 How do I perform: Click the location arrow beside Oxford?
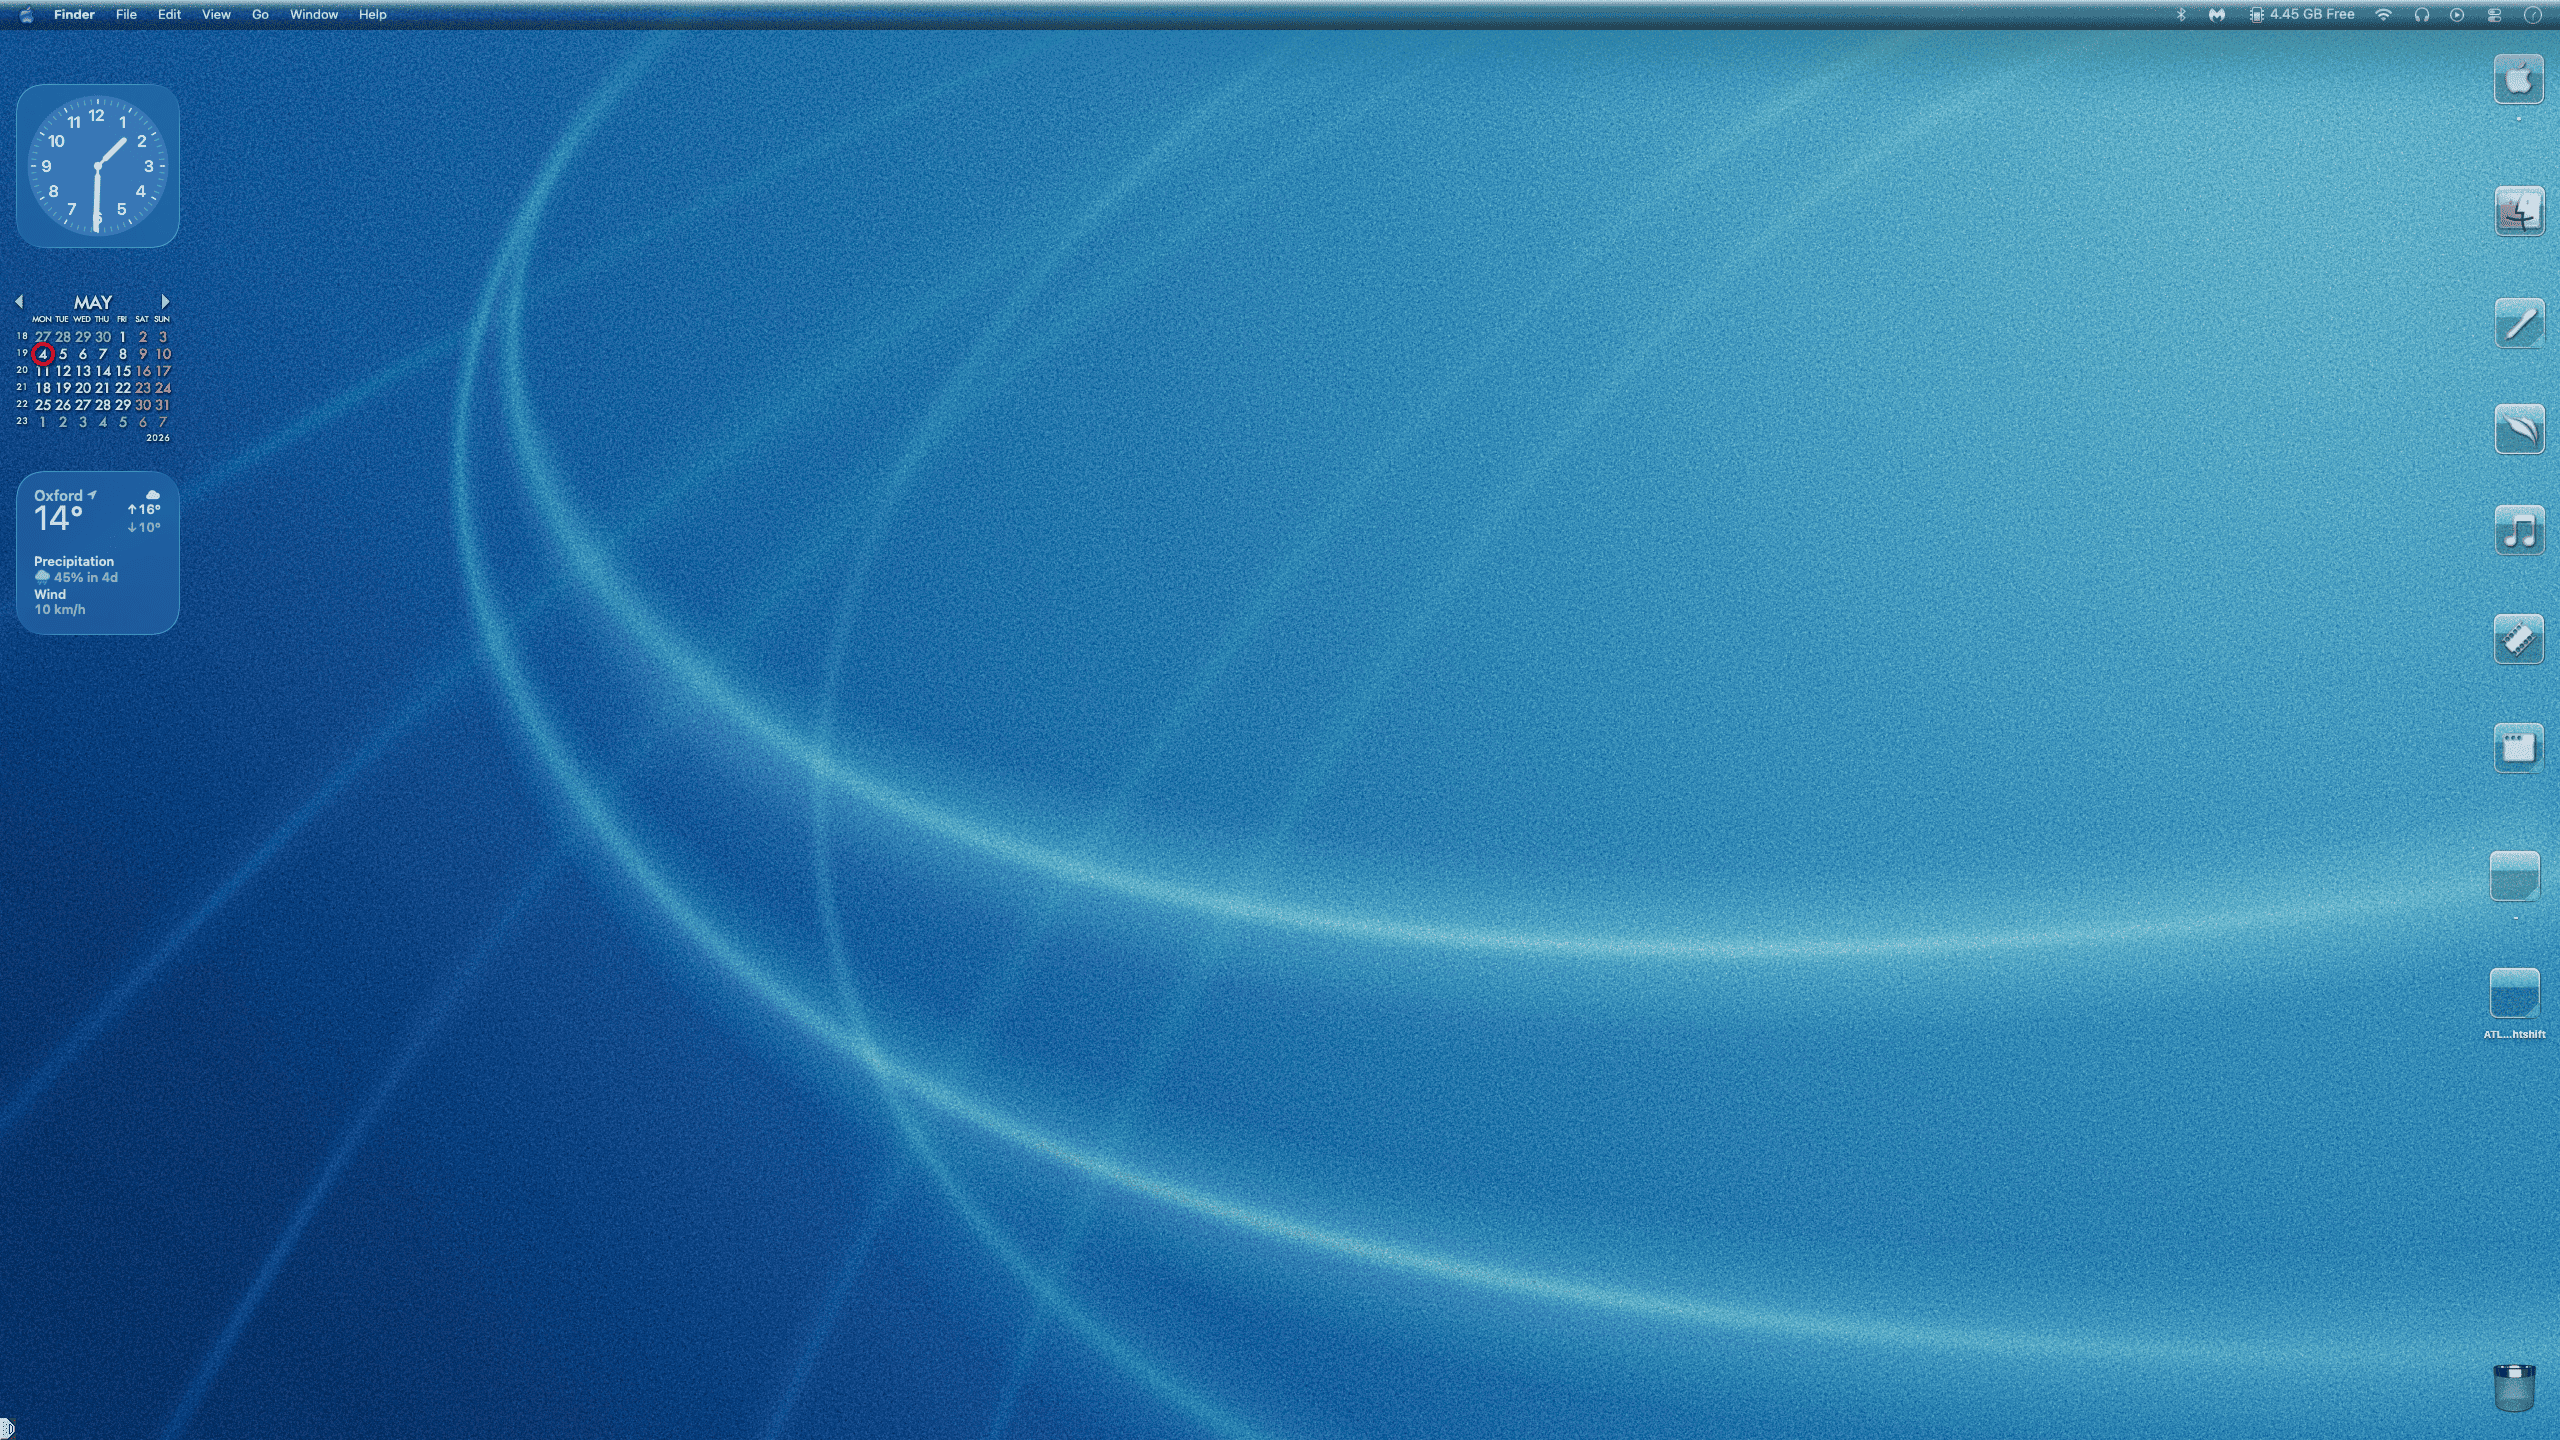pyautogui.click(x=92, y=495)
